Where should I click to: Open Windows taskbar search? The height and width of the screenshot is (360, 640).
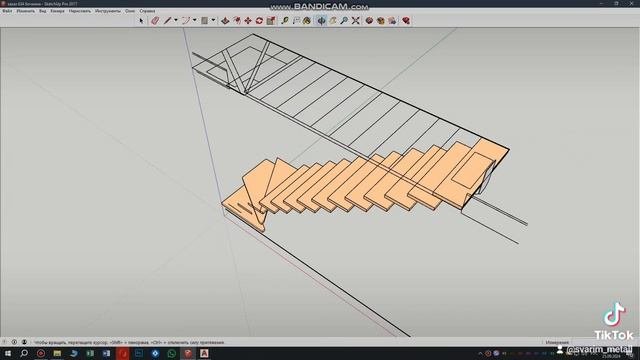point(24,353)
